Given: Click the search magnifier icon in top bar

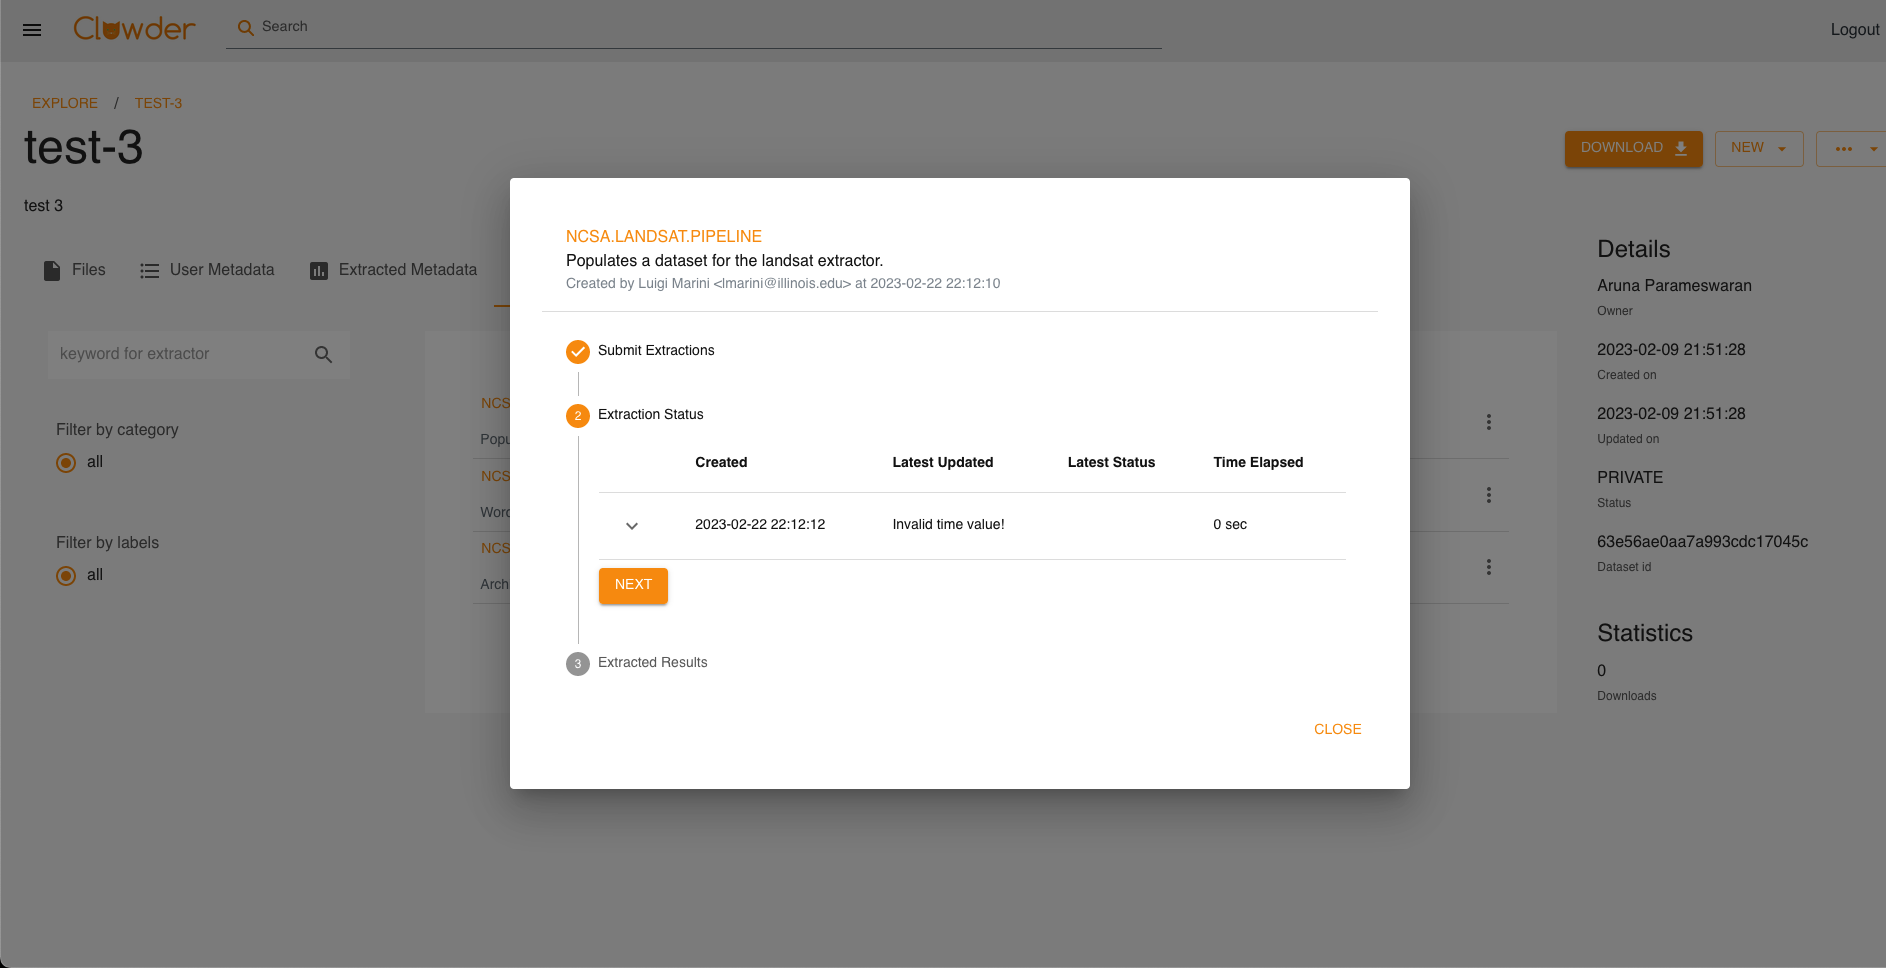Looking at the screenshot, I should [x=245, y=28].
